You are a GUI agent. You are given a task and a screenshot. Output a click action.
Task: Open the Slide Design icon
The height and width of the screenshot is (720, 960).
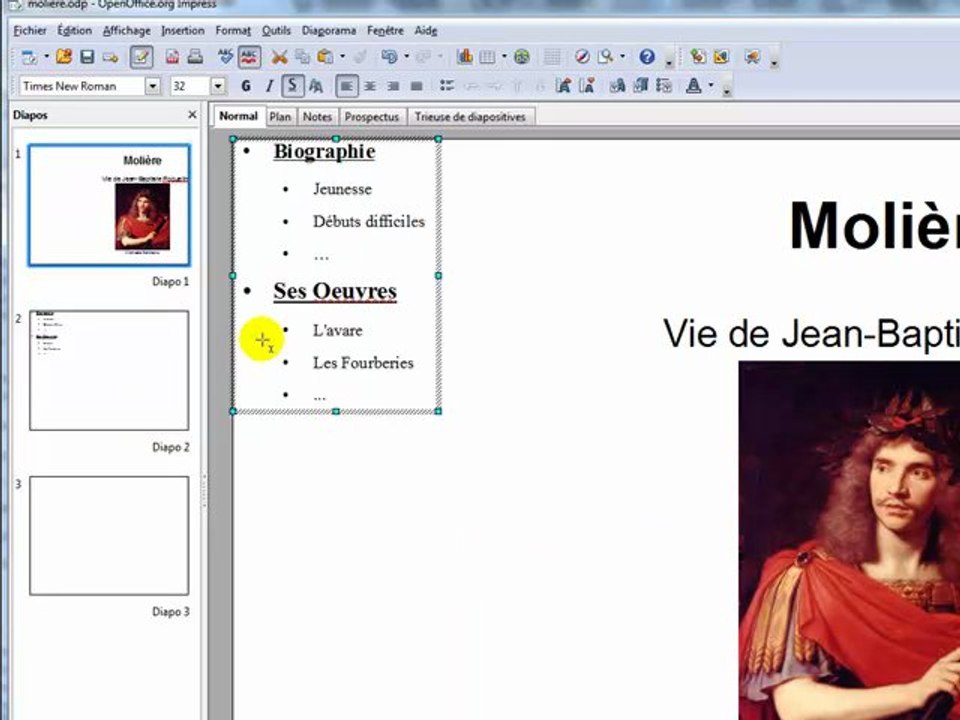[721, 57]
